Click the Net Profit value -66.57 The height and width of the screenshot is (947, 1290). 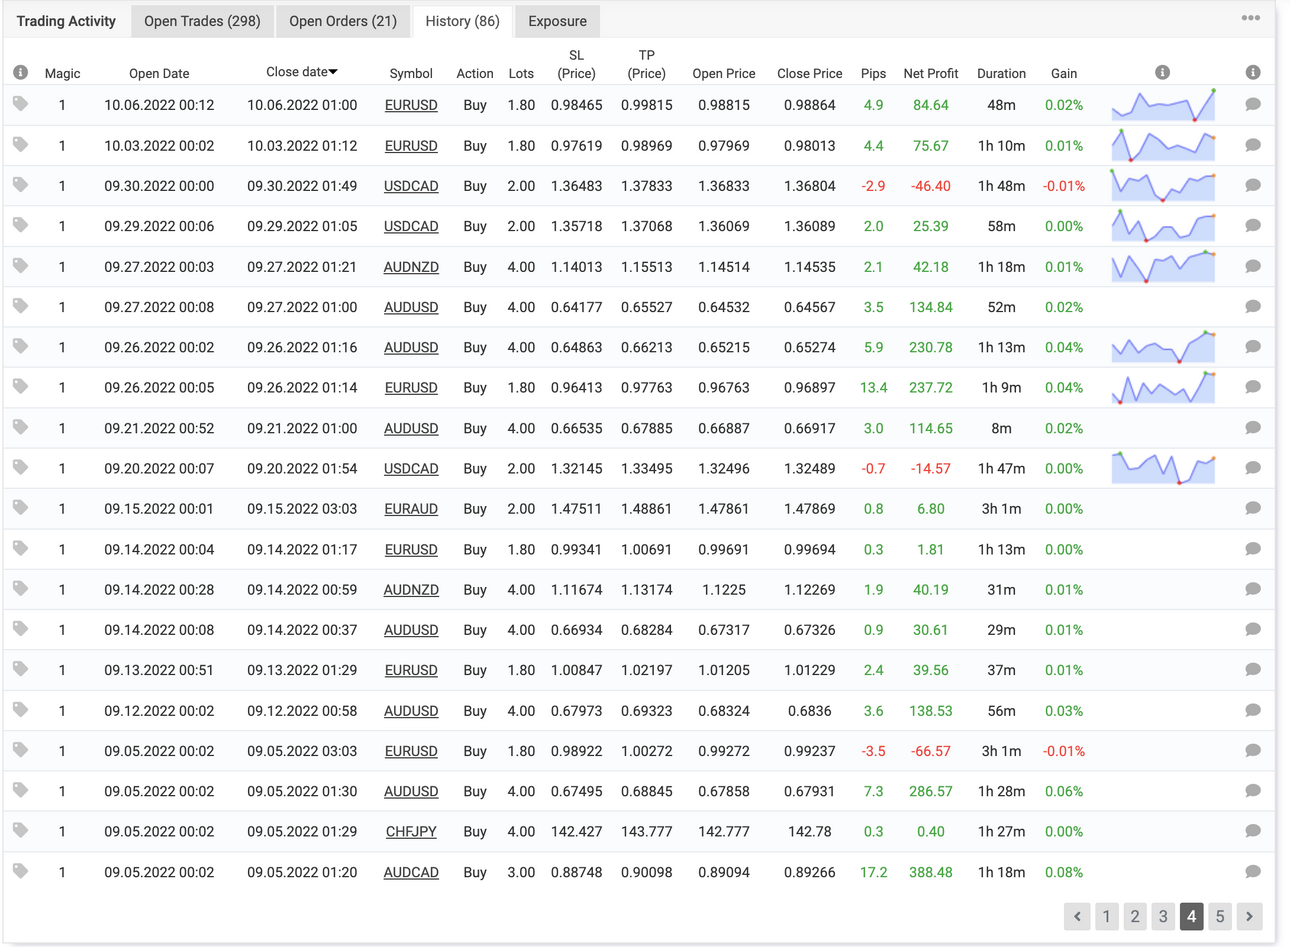930,751
